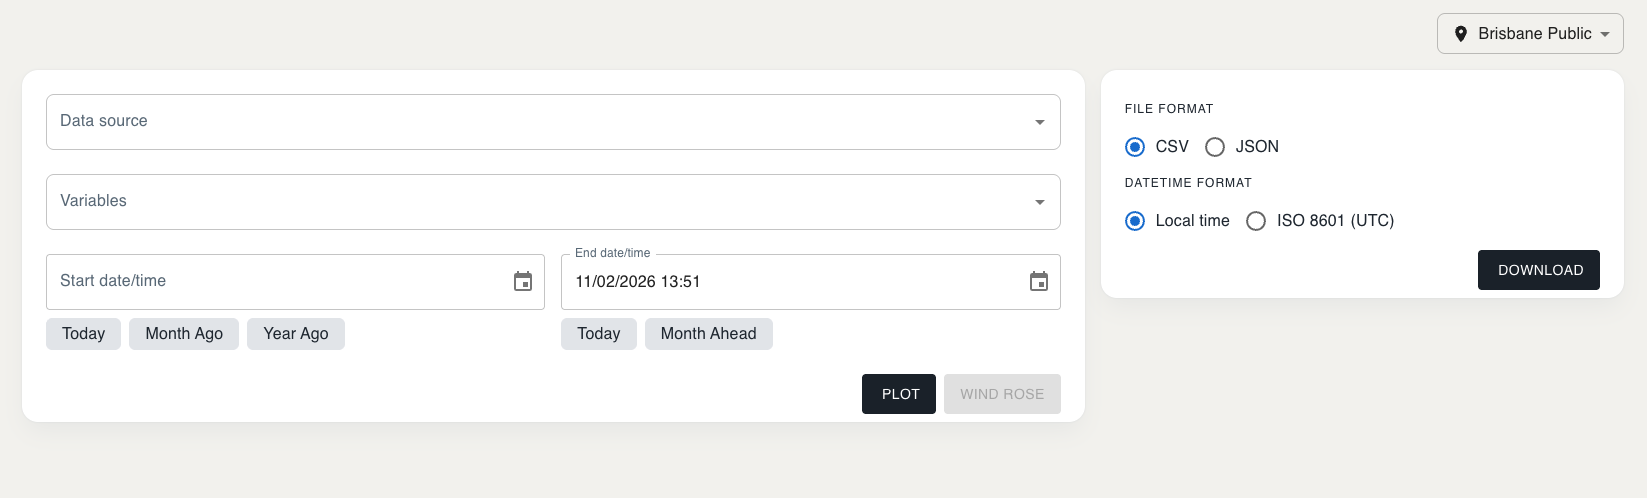Click the Month Ago chip
The image size is (1647, 498).
tap(184, 334)
